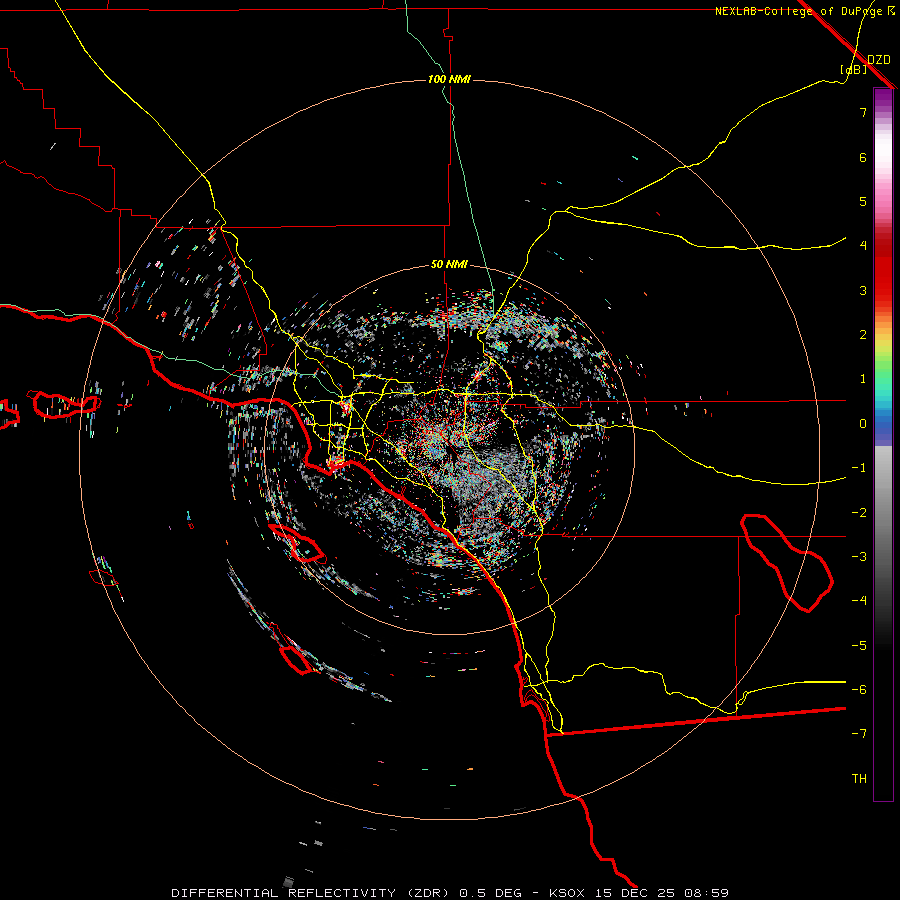Click the "4" value on the color scale
The height and width of the screenshot is (900, 900).
click(x=863, y=246)
